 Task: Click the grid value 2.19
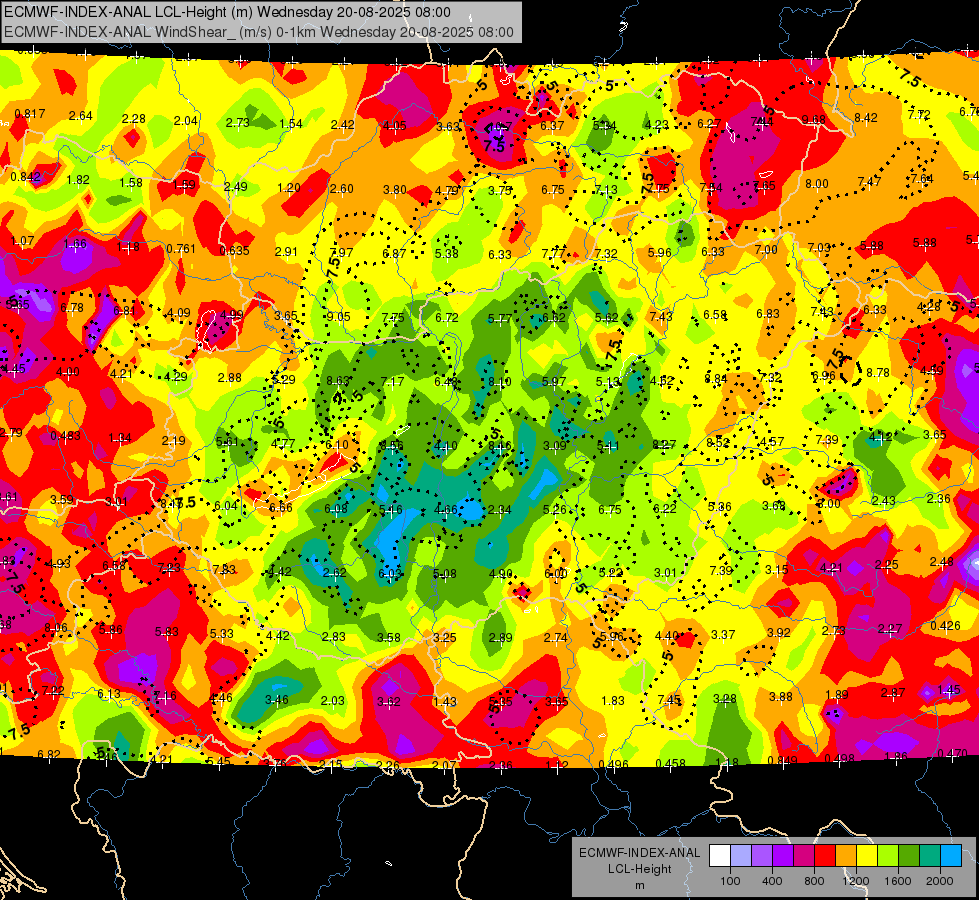tap(174, 440)
